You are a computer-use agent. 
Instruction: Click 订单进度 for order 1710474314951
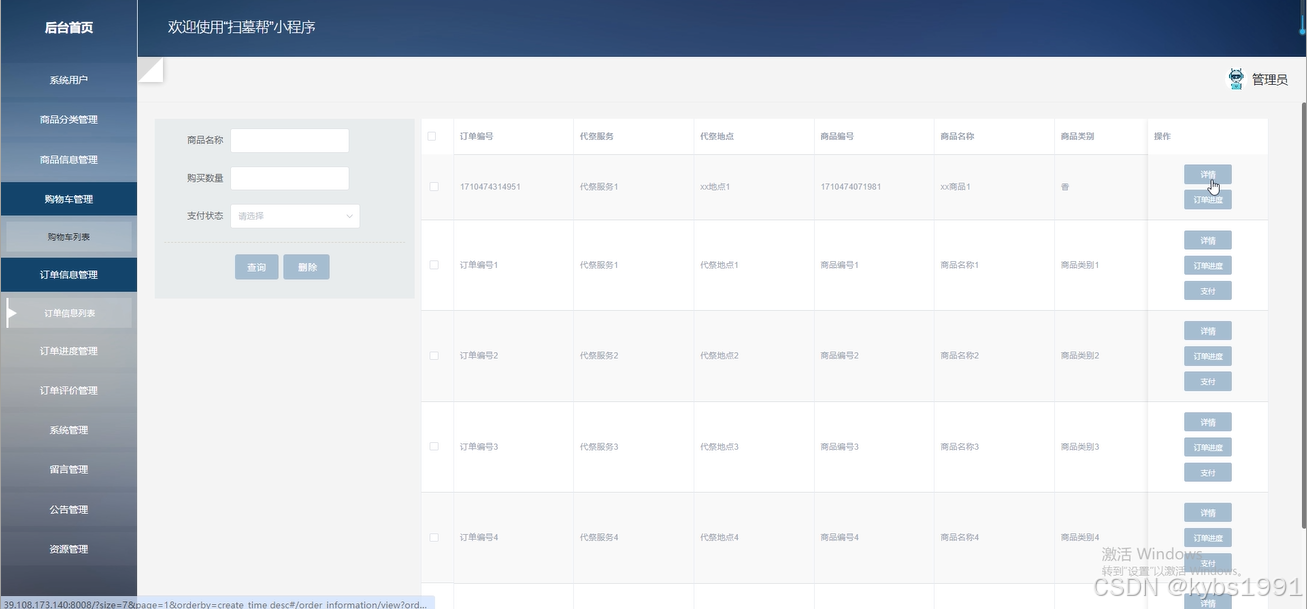point(1208,200)
